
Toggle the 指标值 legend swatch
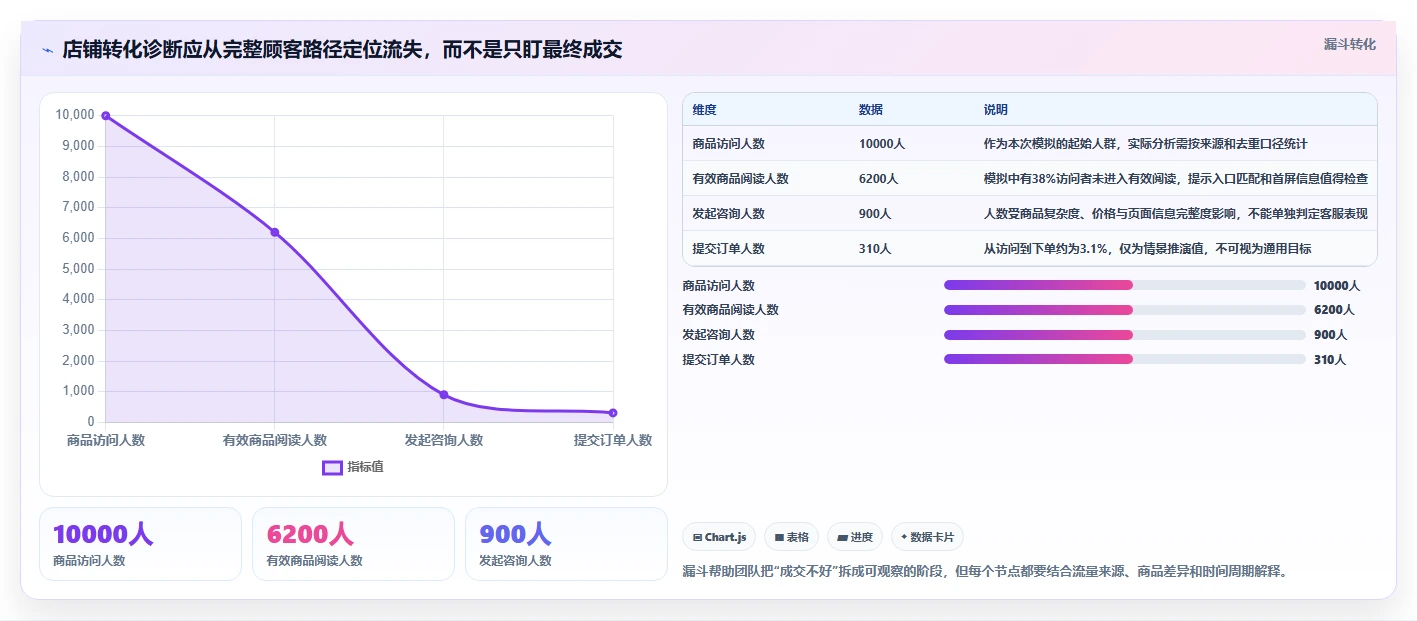click(332, 467)
